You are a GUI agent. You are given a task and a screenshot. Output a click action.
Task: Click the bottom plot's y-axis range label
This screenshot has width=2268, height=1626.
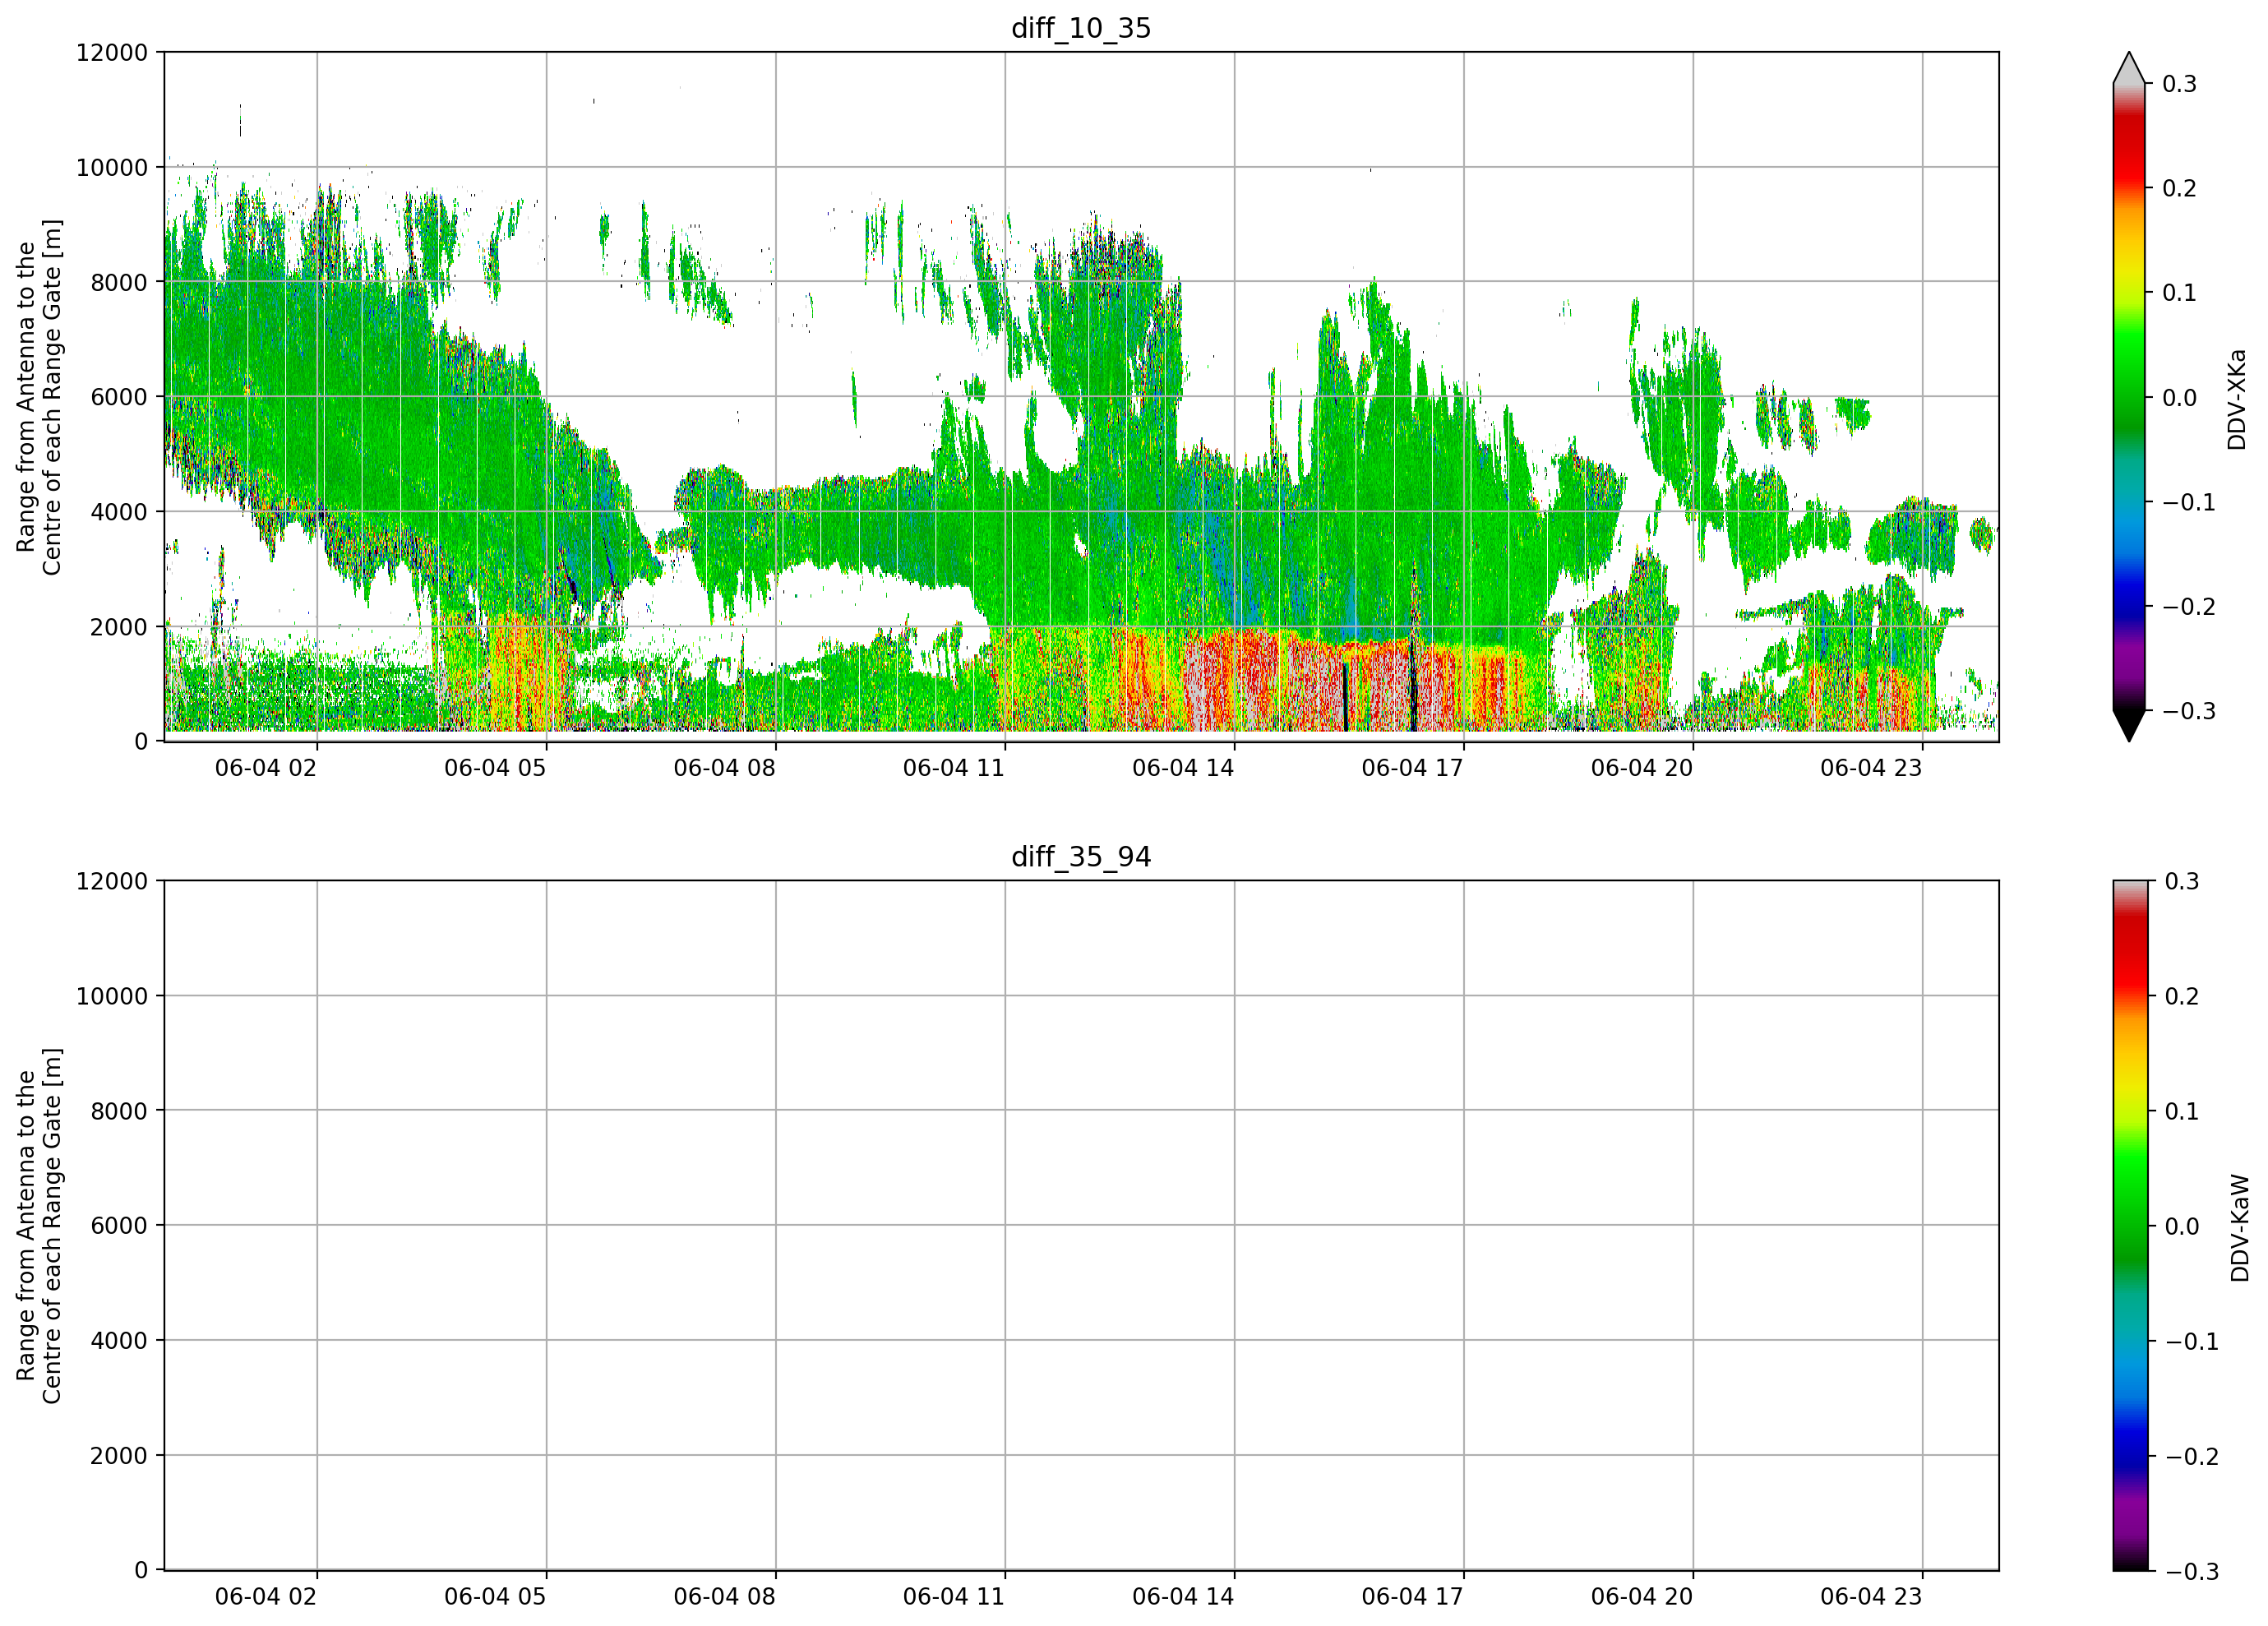pyautogui.click(x=39, y=1226)
